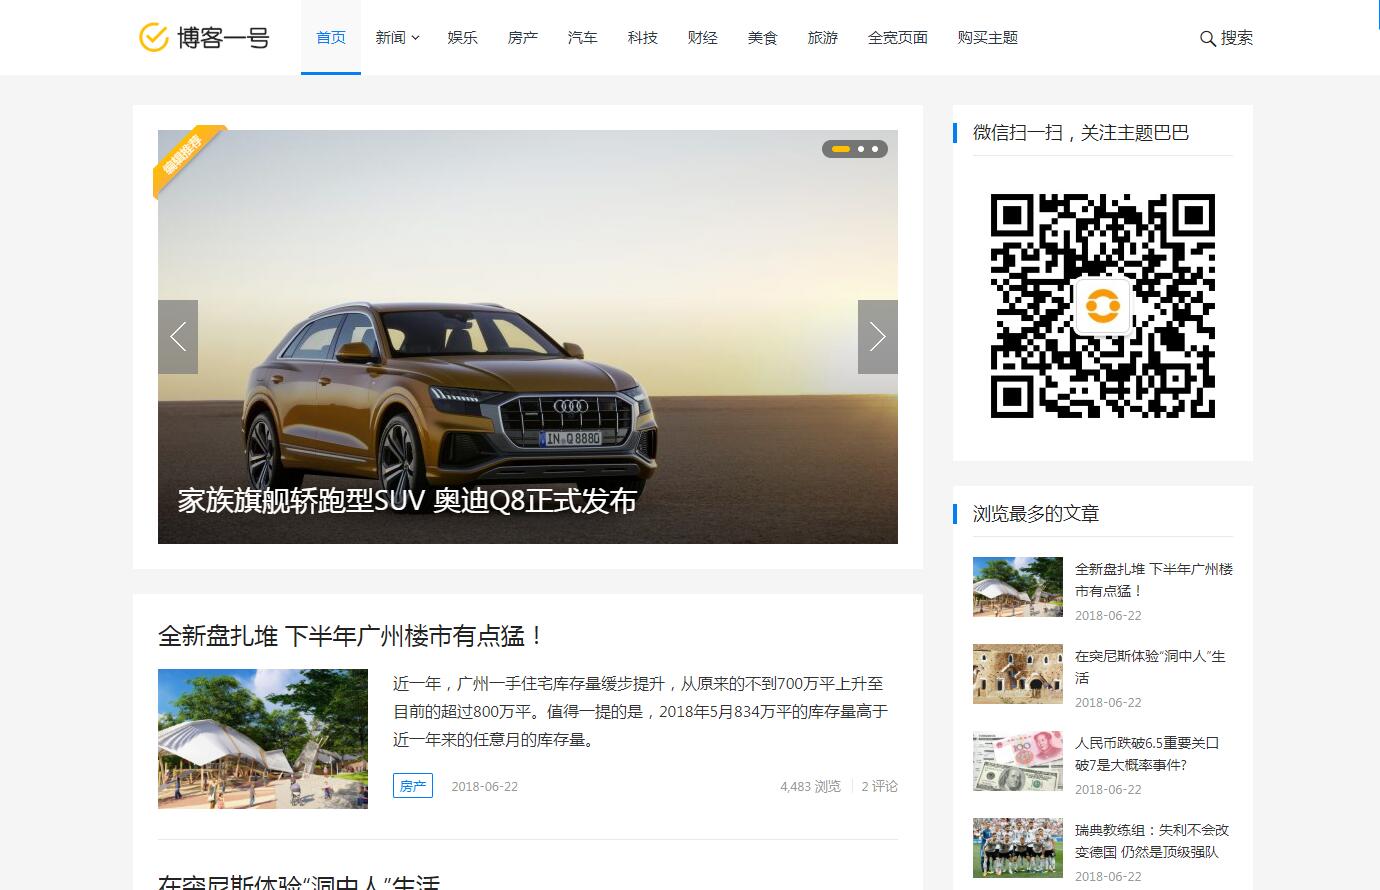Viewport: 1380px width, 890px height.
Task: Click the comment icon showing 2 评论
Action: [879, 786]
